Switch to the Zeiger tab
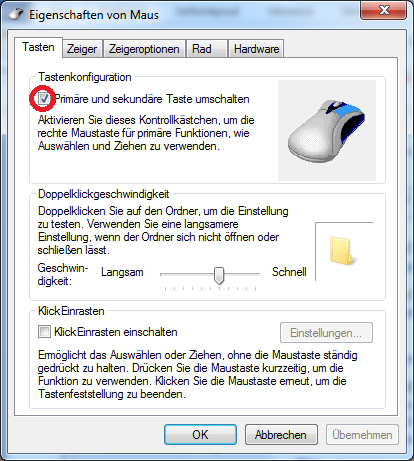Viewport: 414px width, 461px height. pos(82,49)
